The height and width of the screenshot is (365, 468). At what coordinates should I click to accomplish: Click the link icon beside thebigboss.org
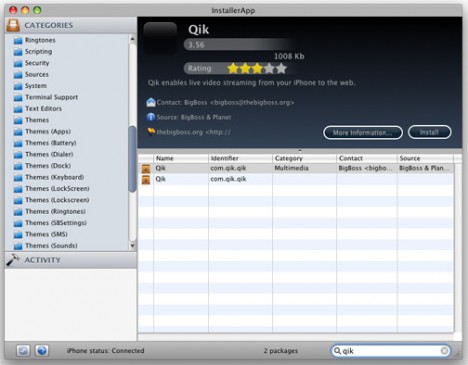tap(151, 132)
